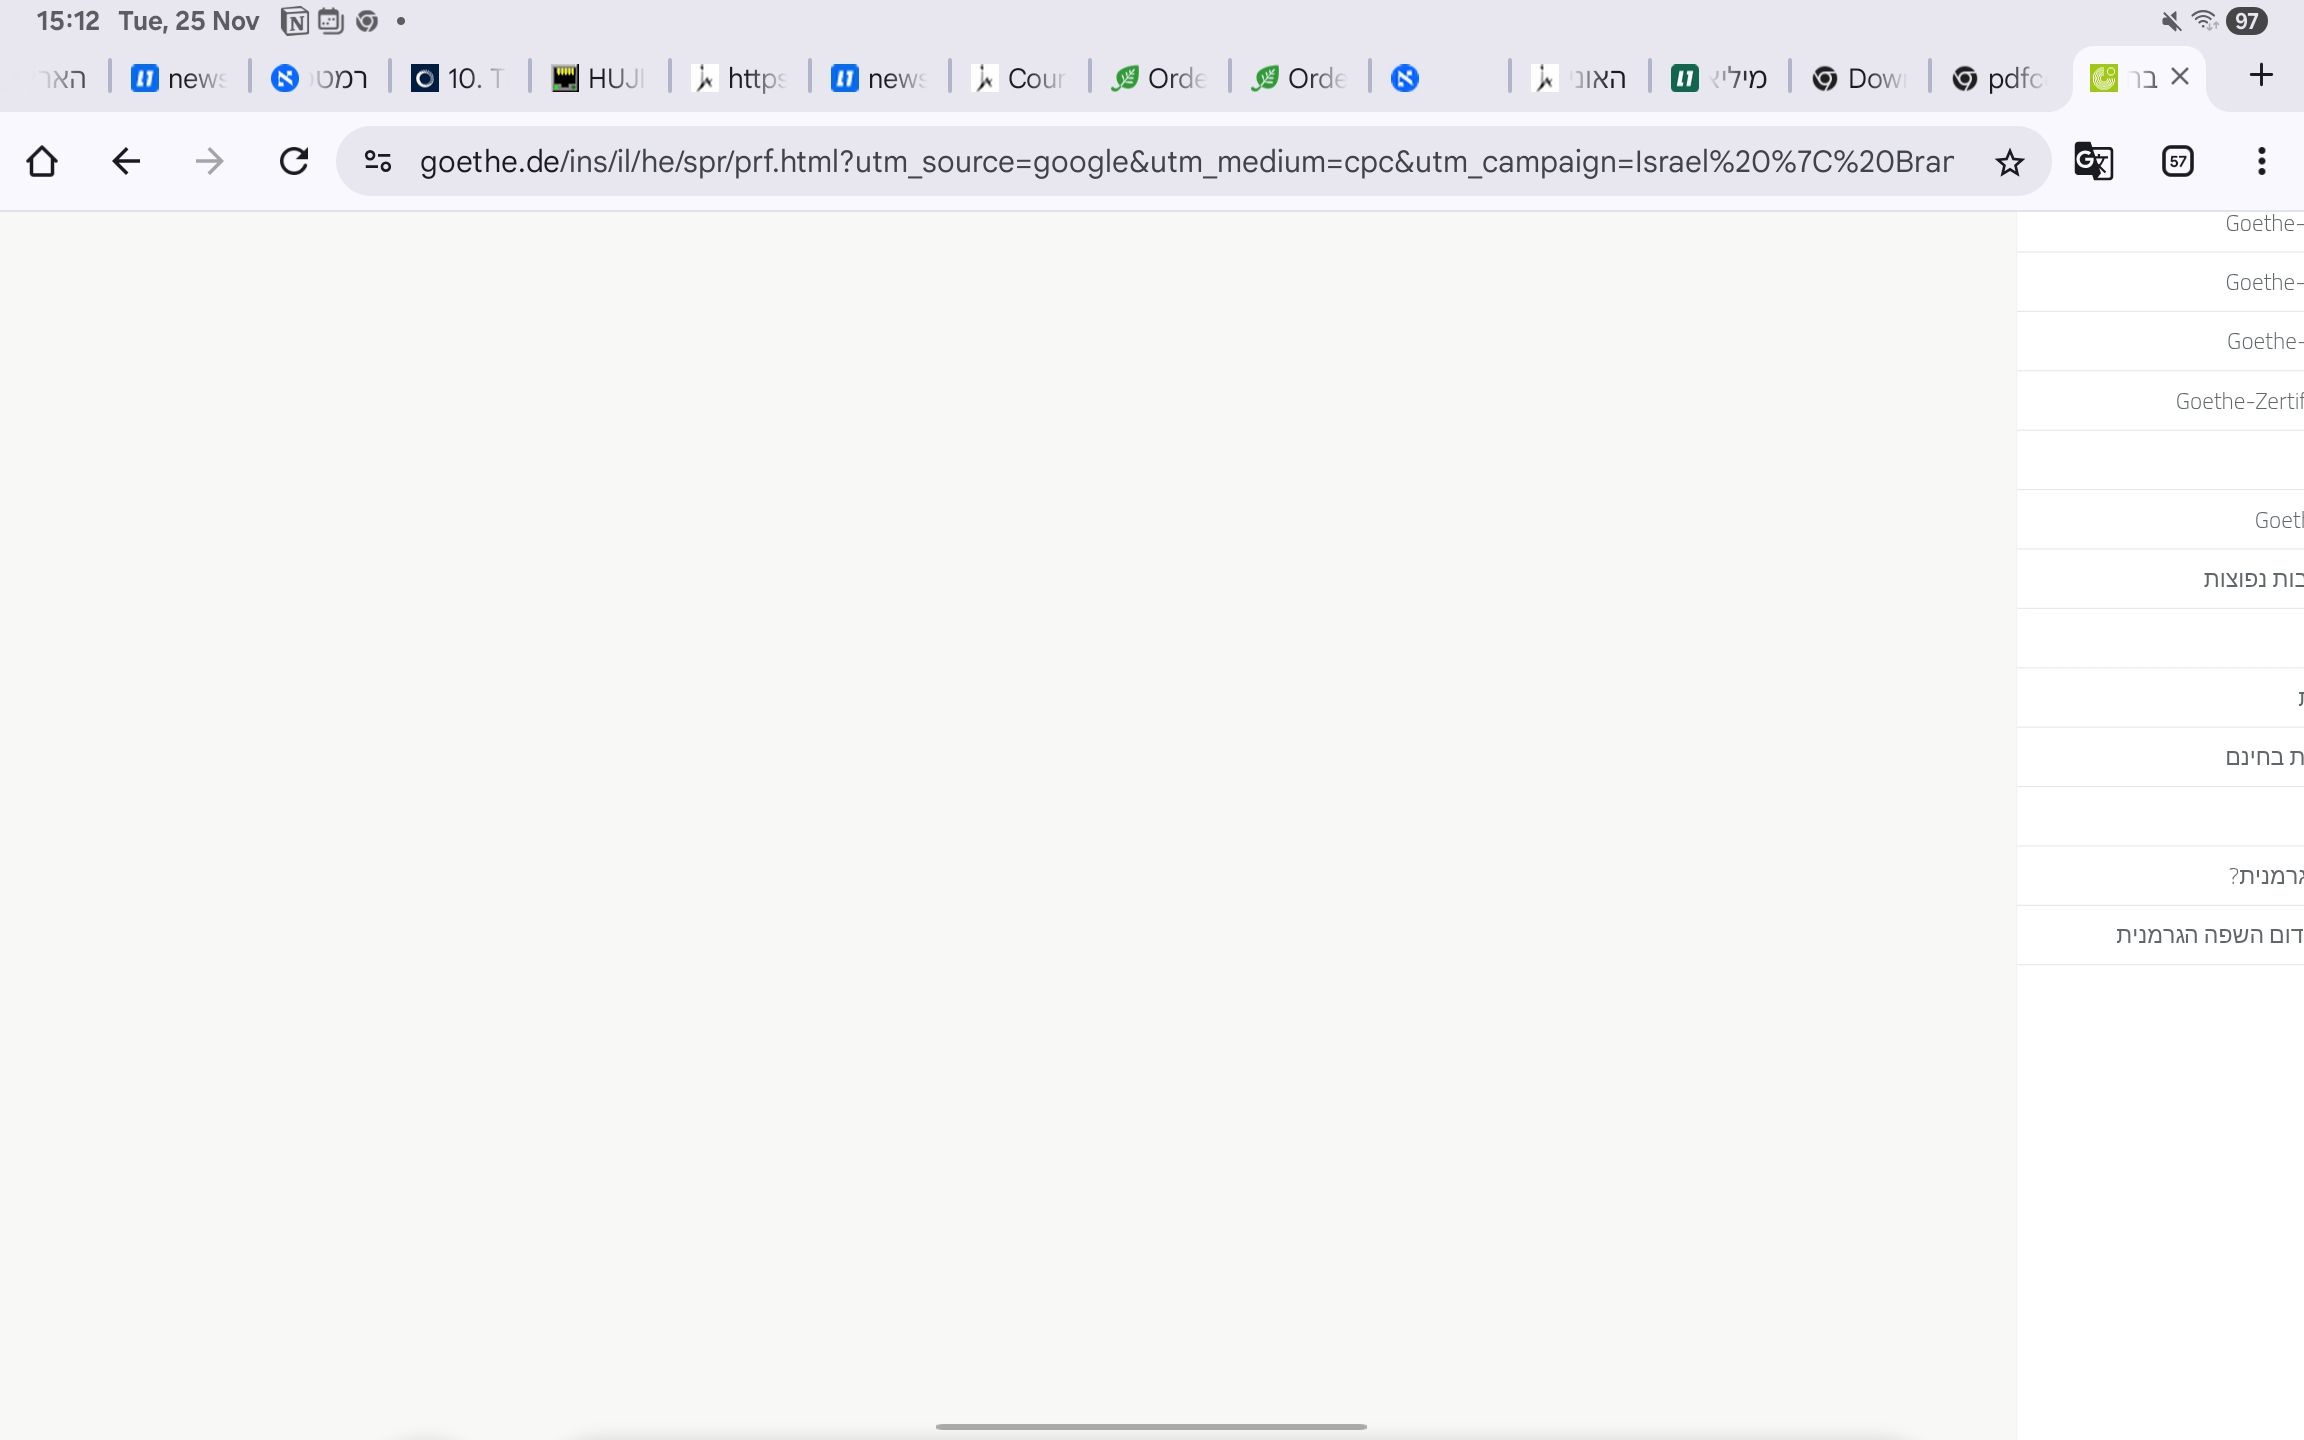
Task: Click the browser home icon
Action: 42,161
